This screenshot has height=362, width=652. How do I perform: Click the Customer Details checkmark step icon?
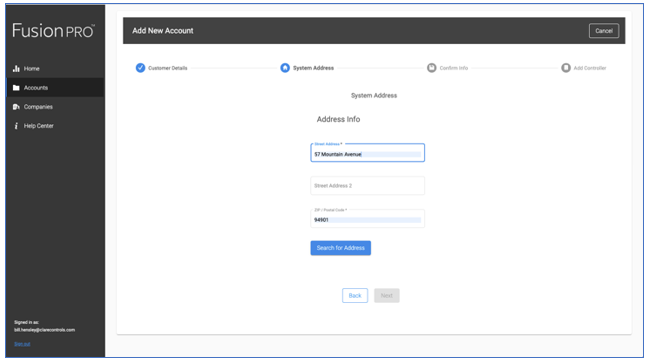(141, 68)
